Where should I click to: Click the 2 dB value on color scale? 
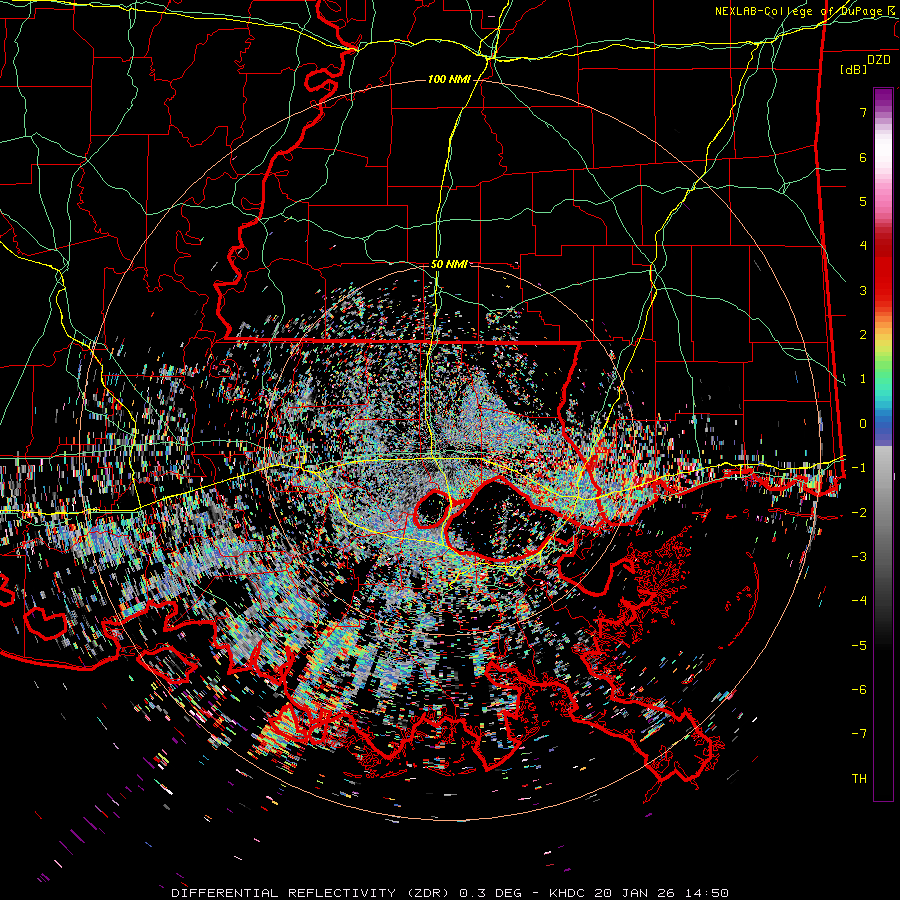[x=863, y=335]
